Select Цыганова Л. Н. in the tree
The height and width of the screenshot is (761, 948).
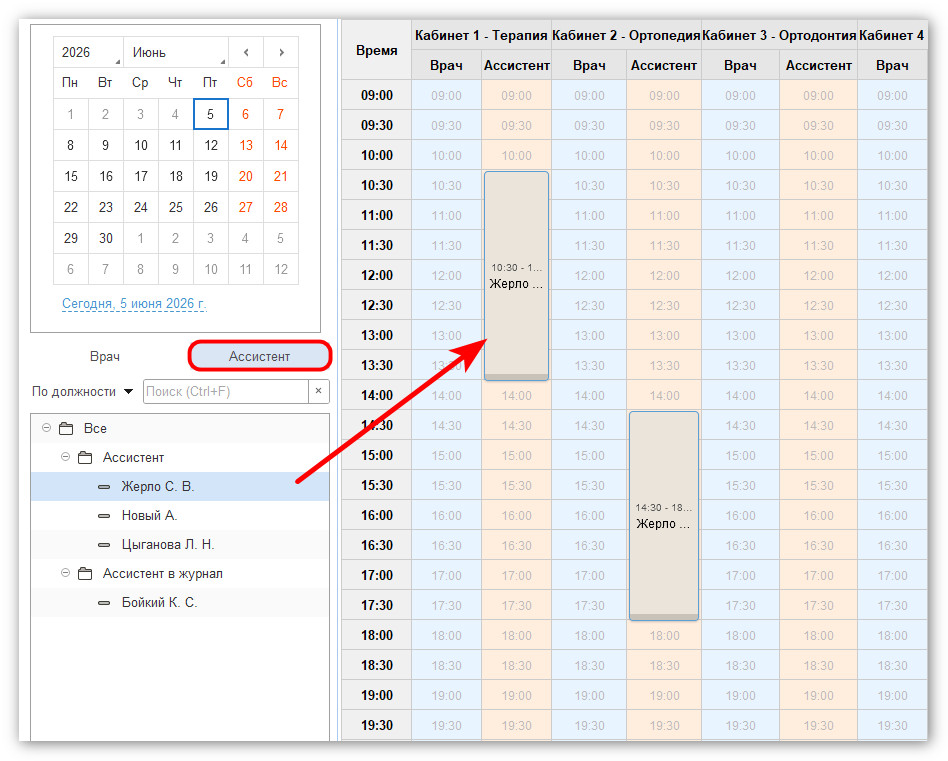tap(180, 545)
